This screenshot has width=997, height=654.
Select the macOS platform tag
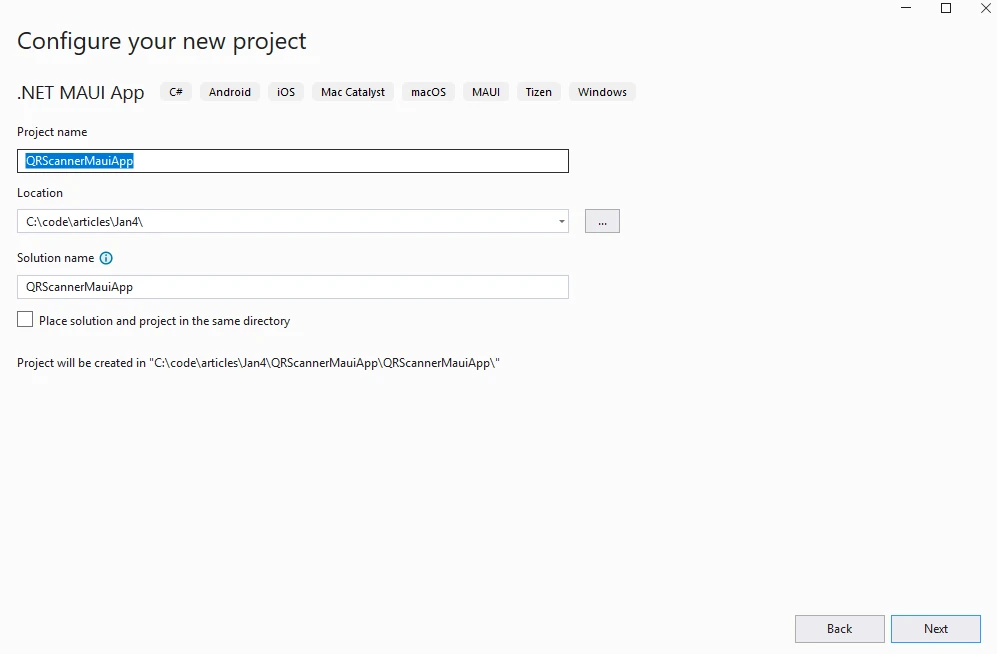pos(429,92)
